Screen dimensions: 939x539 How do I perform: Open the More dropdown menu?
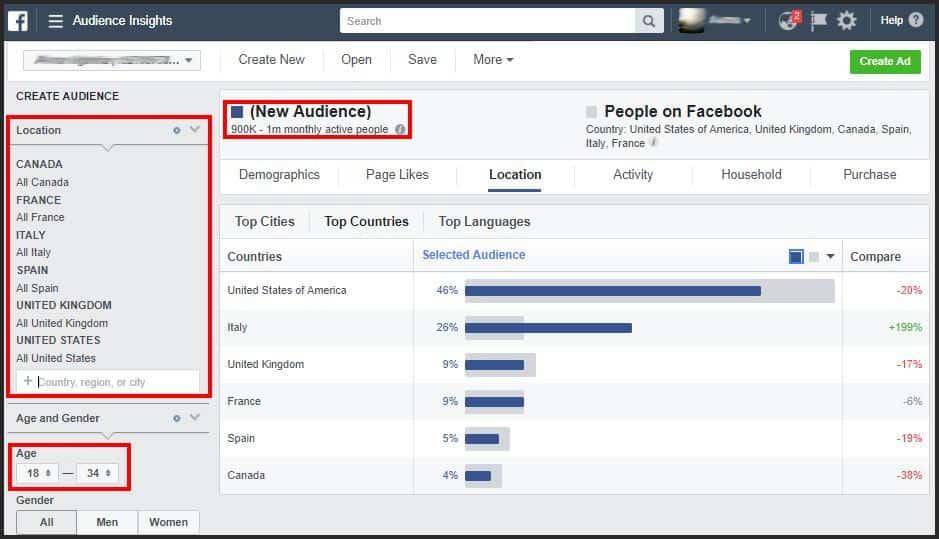pyautogui.click(x=493, y=59)
